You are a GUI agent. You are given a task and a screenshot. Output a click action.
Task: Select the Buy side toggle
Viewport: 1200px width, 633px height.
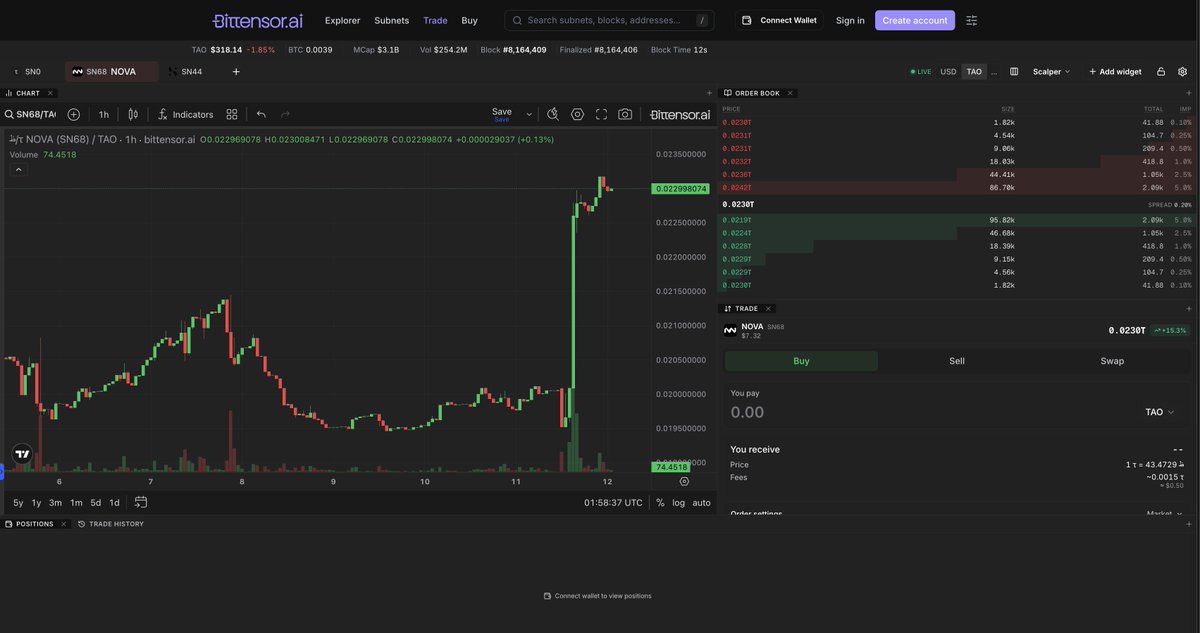801,361
